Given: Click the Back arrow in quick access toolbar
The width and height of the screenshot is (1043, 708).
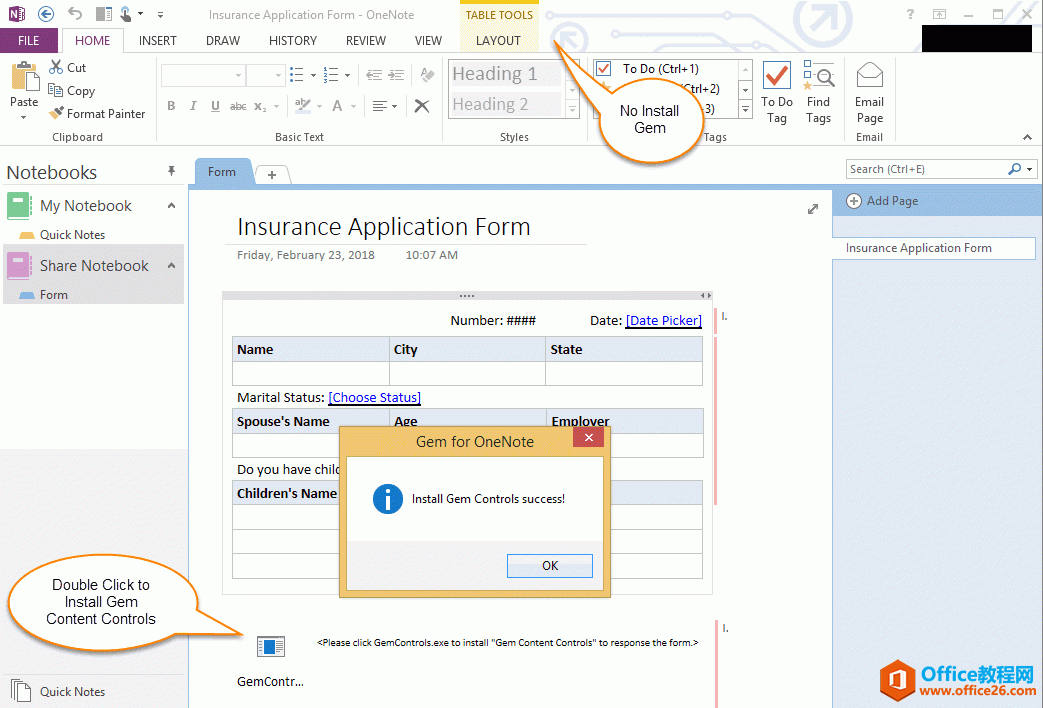Looking at the screenshot, I should 46,14.
